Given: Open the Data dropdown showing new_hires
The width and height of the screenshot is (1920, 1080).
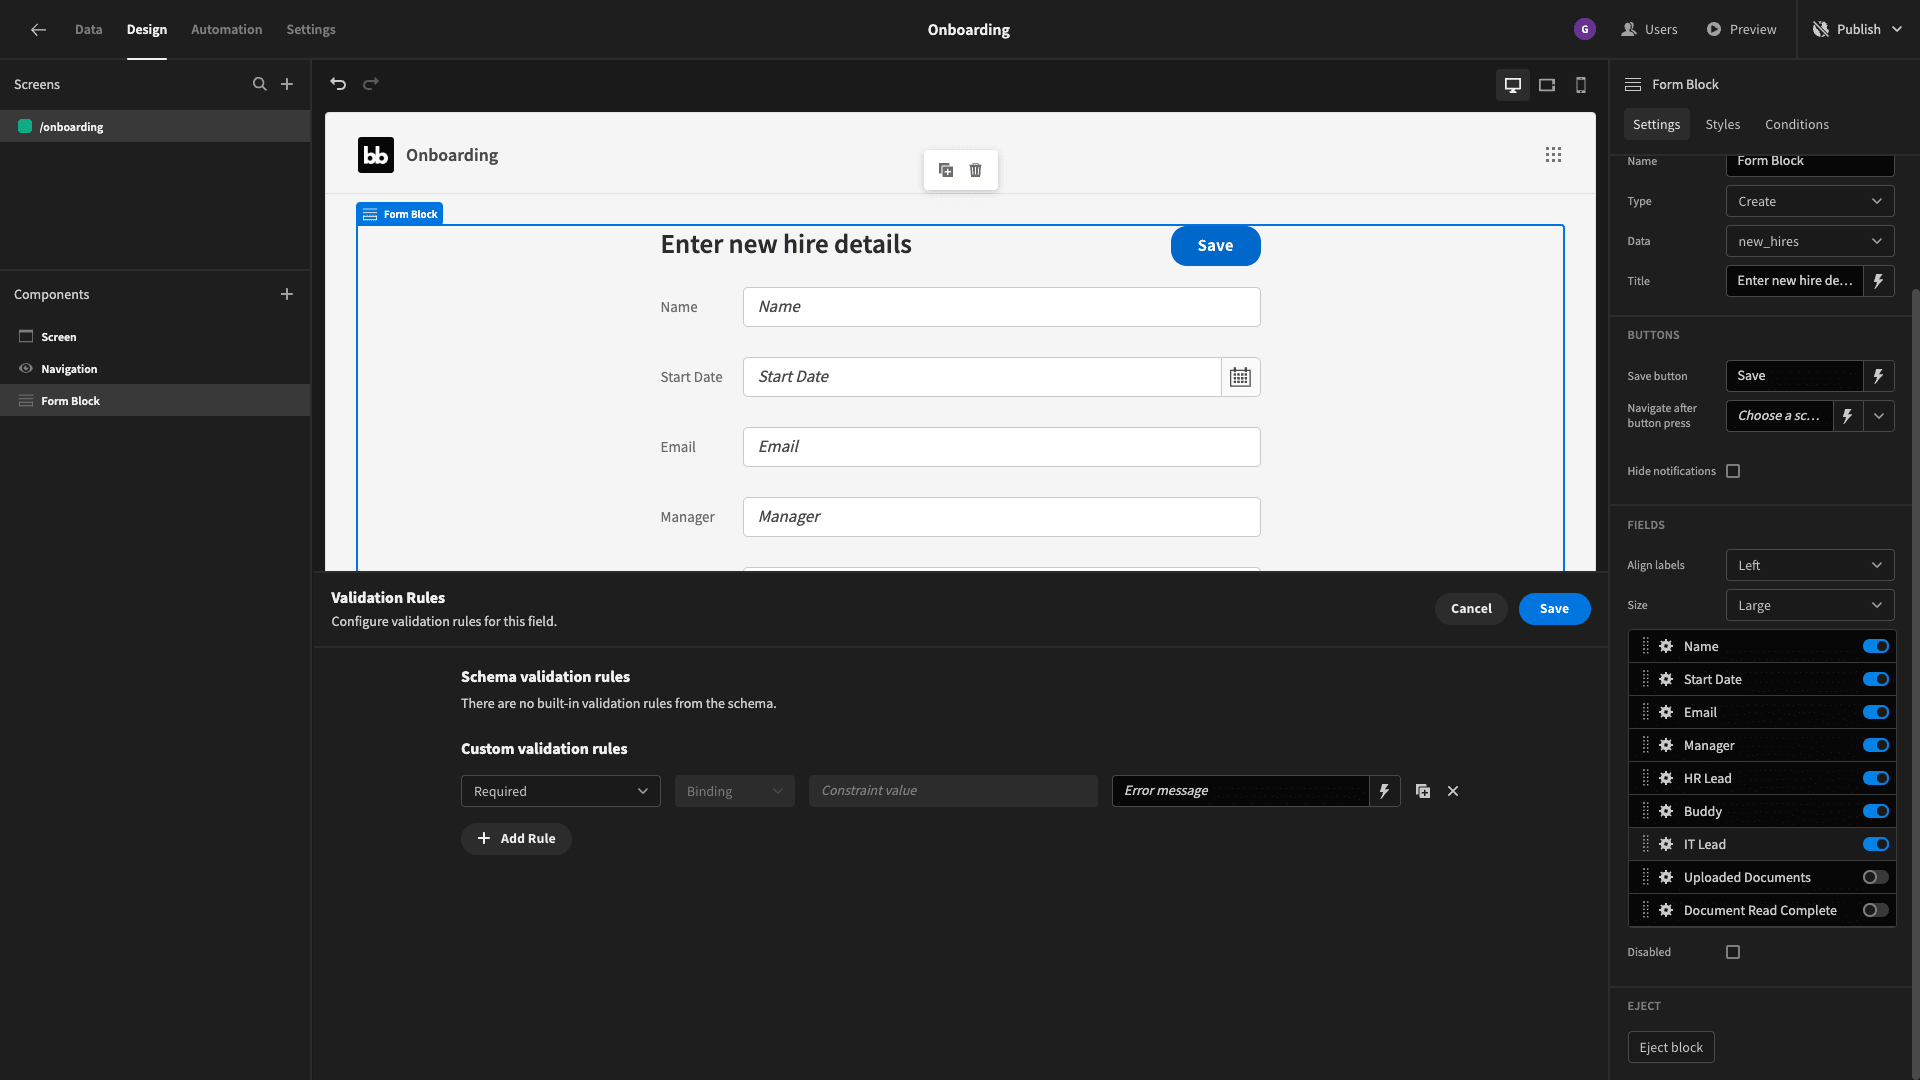Looking at the screenshot, I should tap(1810, 242).
